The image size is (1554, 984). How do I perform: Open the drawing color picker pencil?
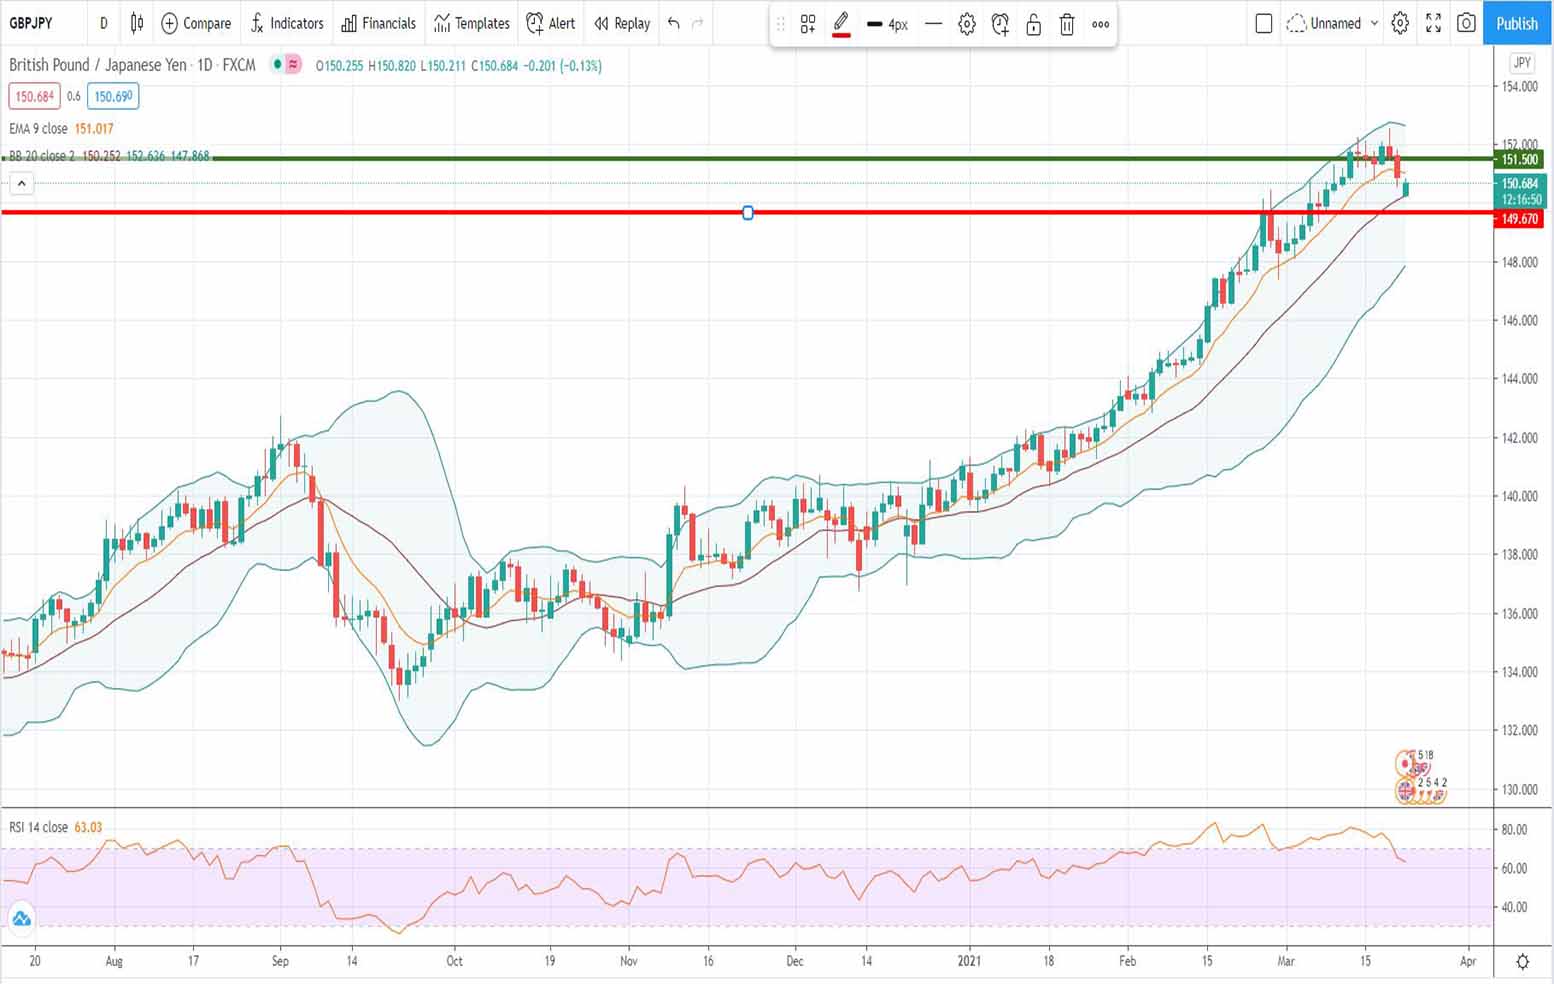click(841, 24)
